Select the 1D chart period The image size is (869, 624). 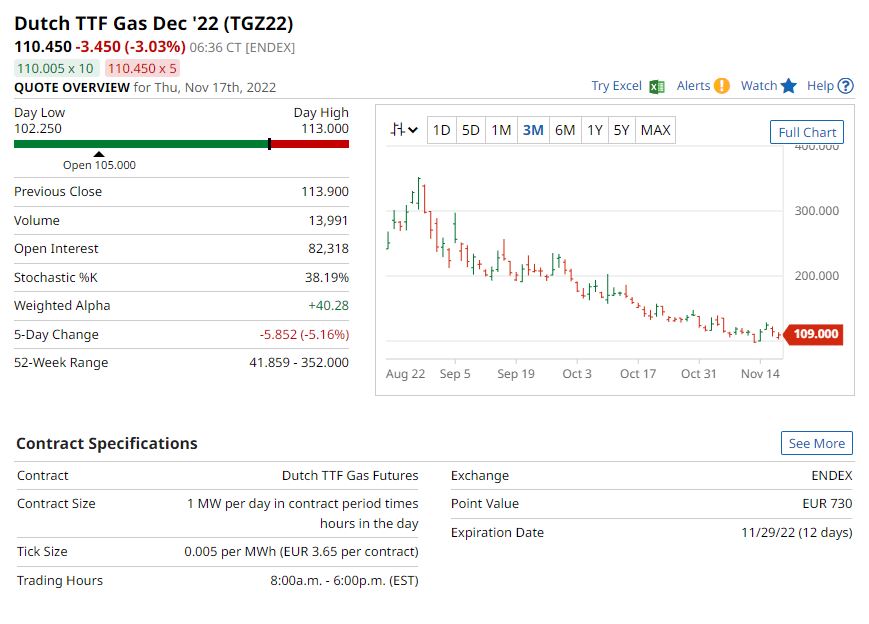click(441, 130)
